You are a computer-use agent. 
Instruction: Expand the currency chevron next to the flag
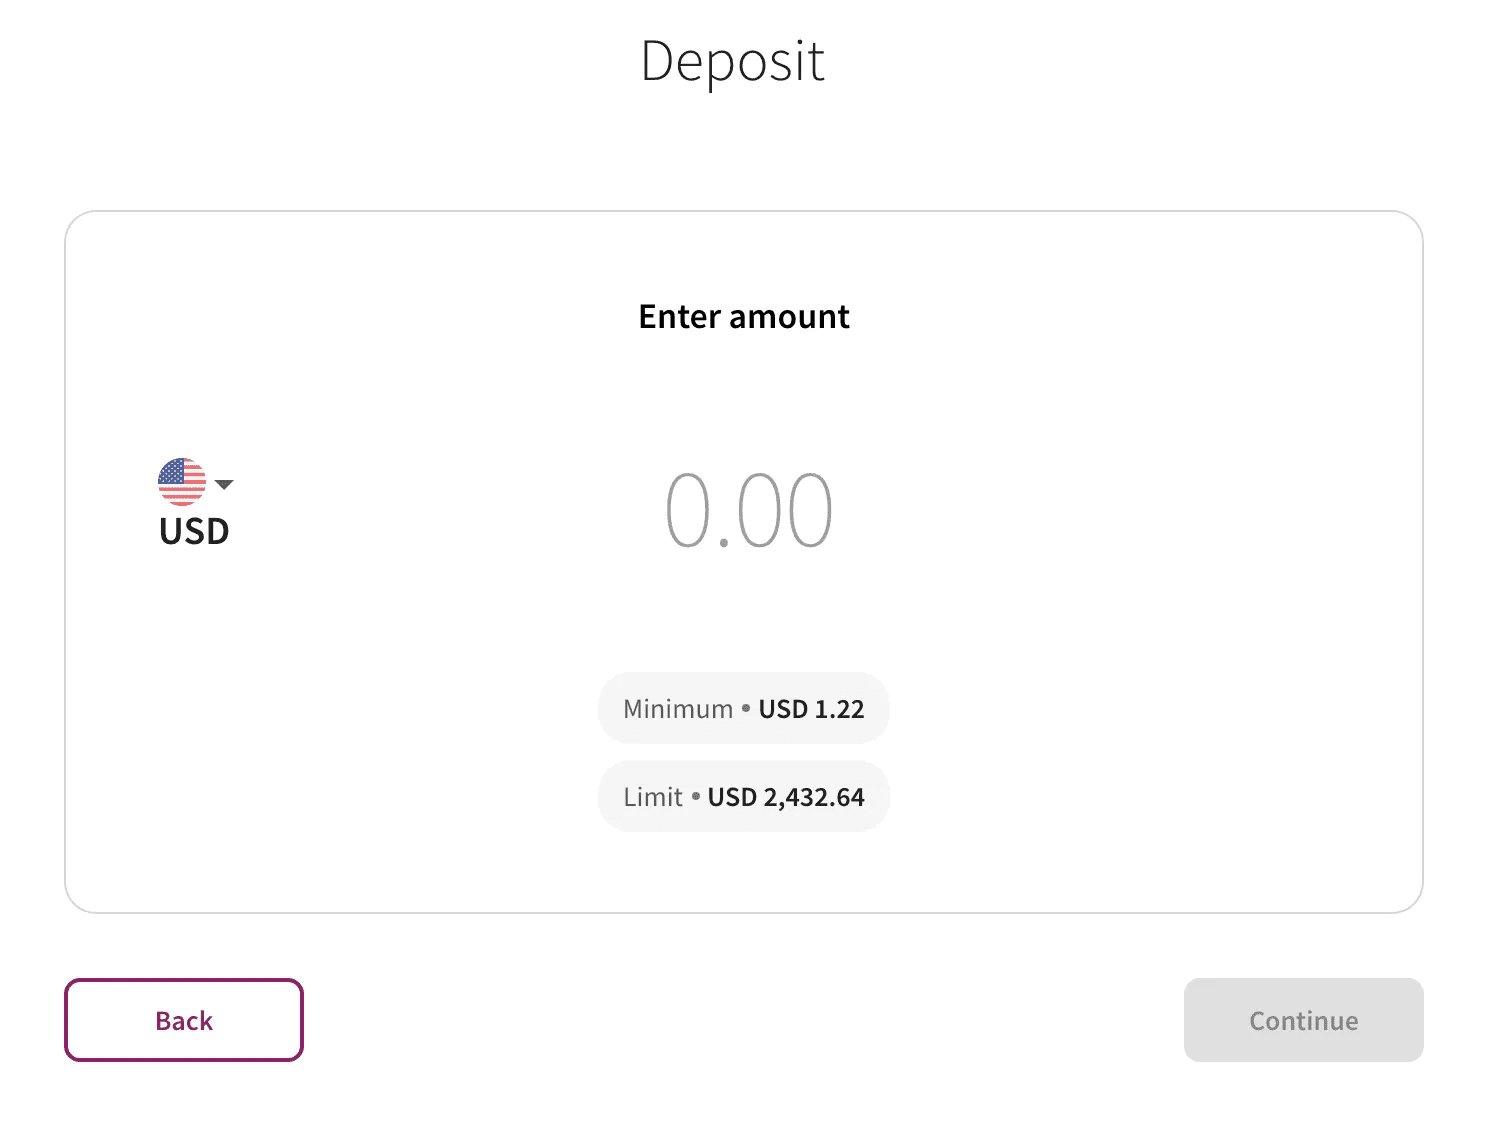point(223,483)
